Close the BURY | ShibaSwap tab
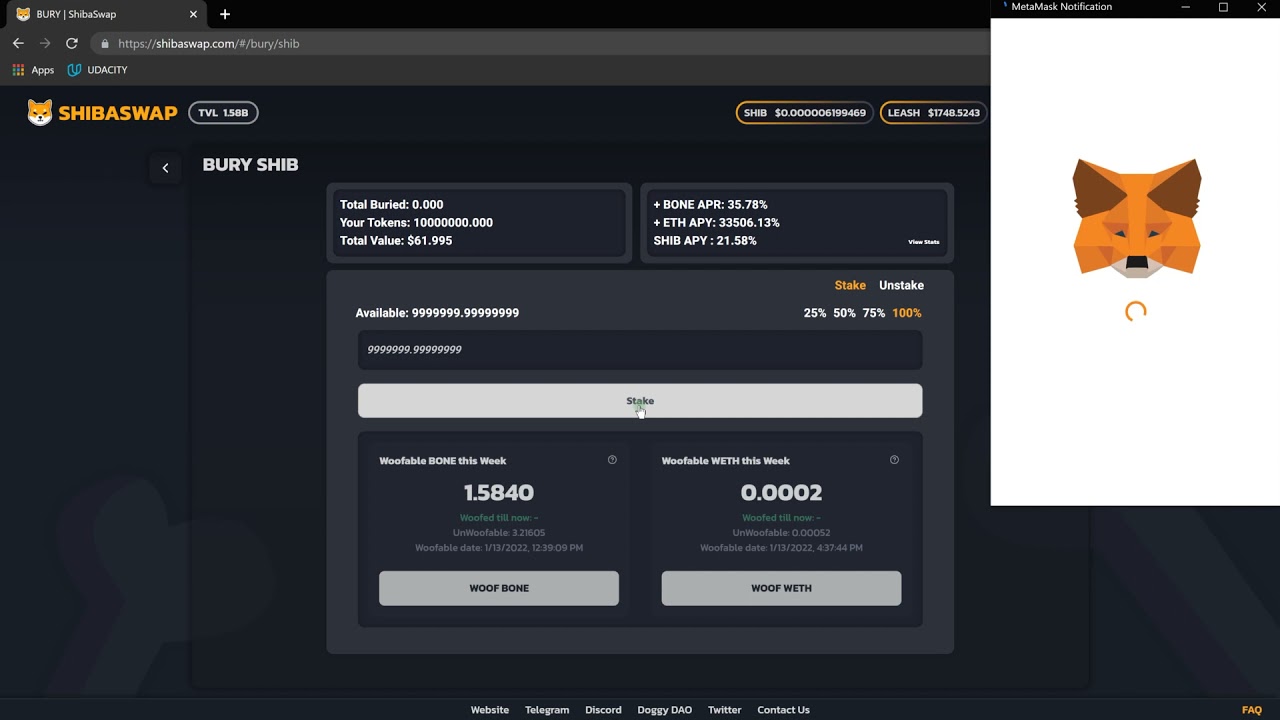Image resolution: width=1280 pixels, height=720 pixels. 194,14
